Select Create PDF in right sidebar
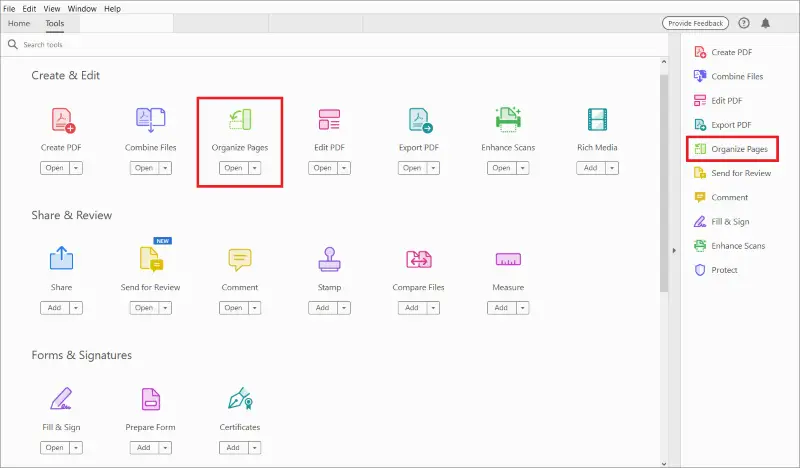 [723, 52]
